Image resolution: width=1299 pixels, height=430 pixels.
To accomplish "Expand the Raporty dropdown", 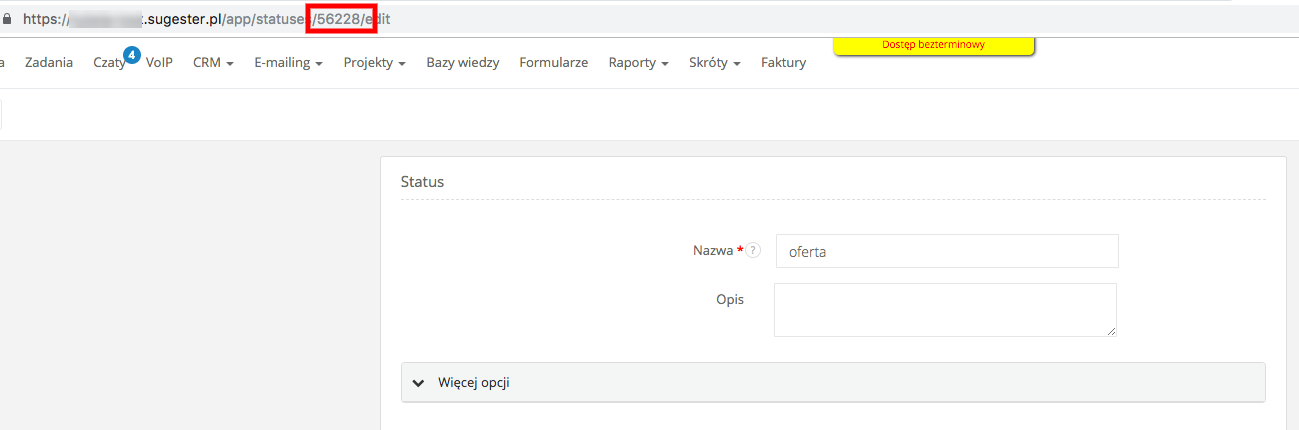I will 638,63.
